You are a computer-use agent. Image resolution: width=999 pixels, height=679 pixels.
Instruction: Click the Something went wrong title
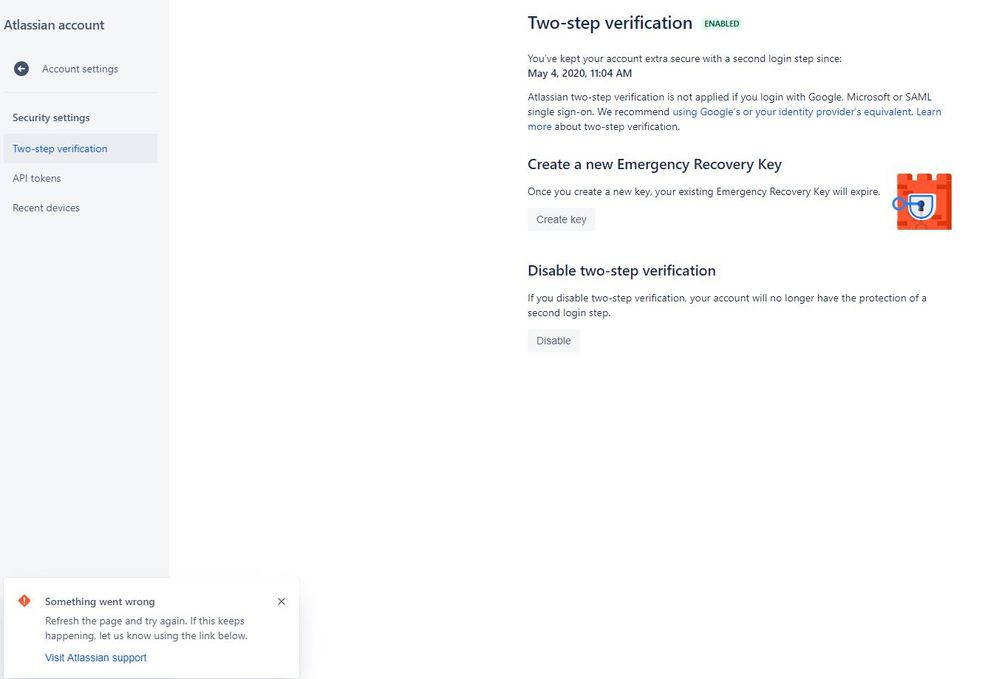click(100, 601)
